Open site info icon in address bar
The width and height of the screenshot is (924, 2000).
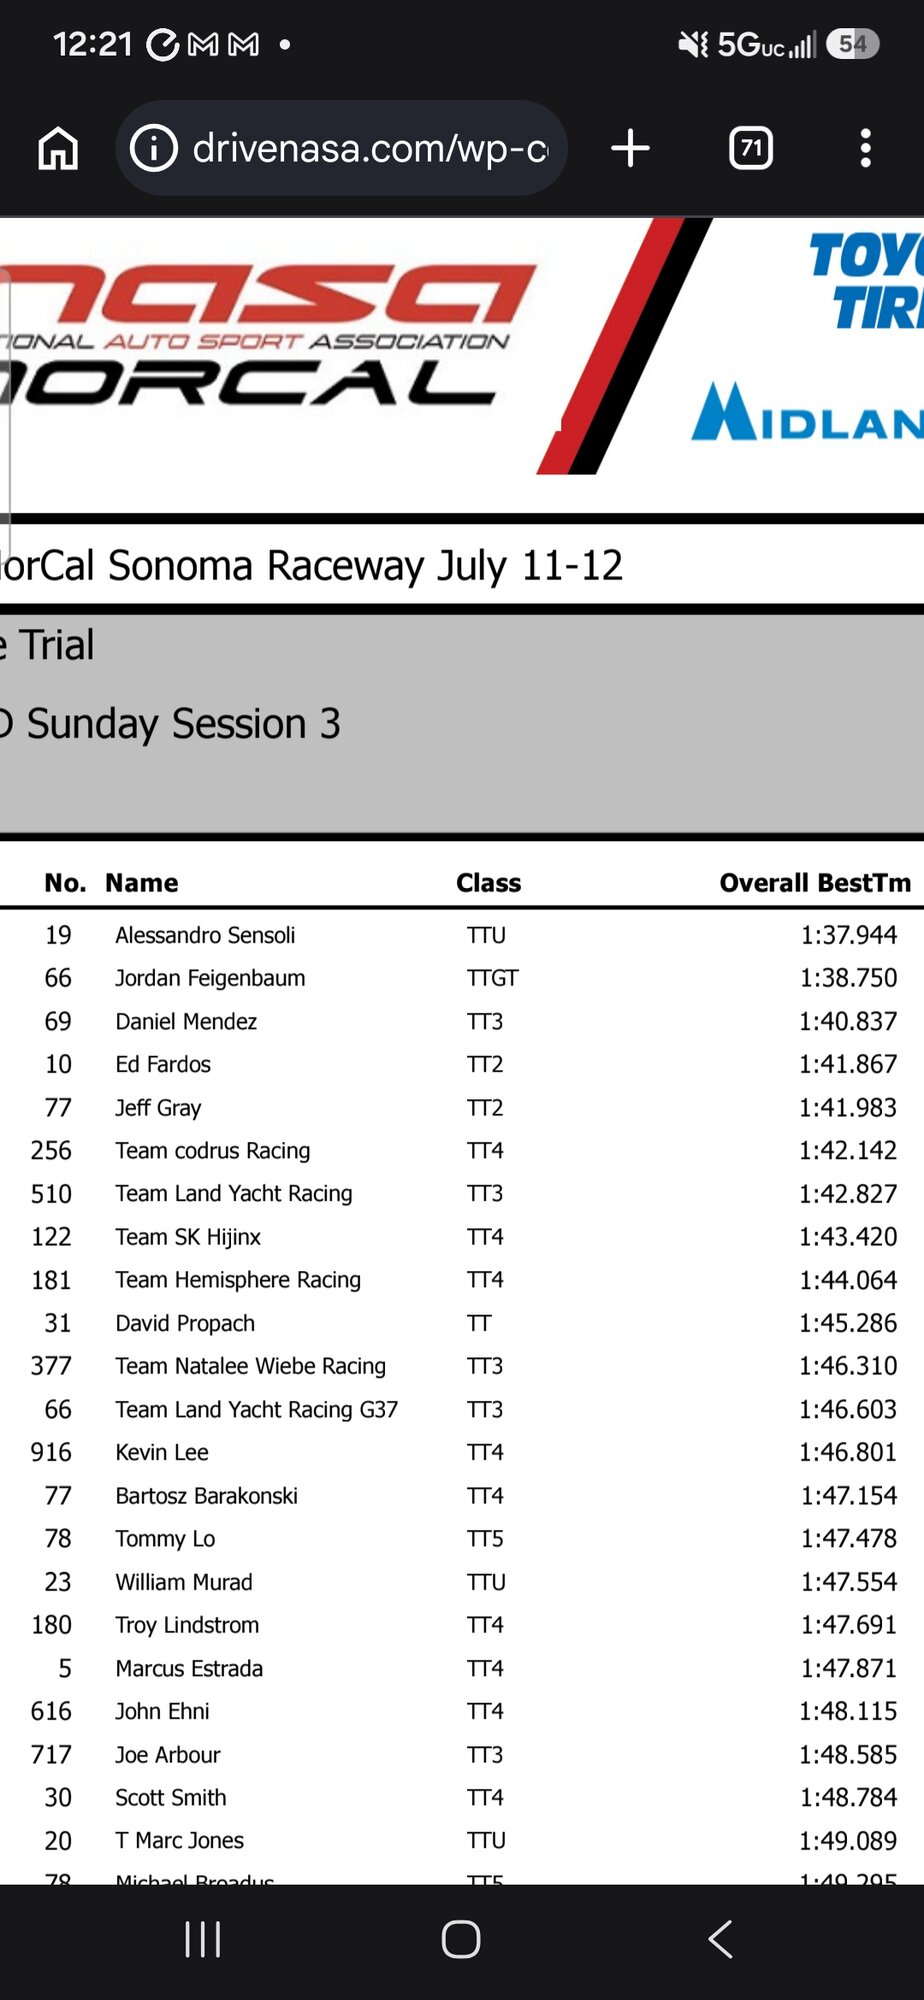pos(154,149)
